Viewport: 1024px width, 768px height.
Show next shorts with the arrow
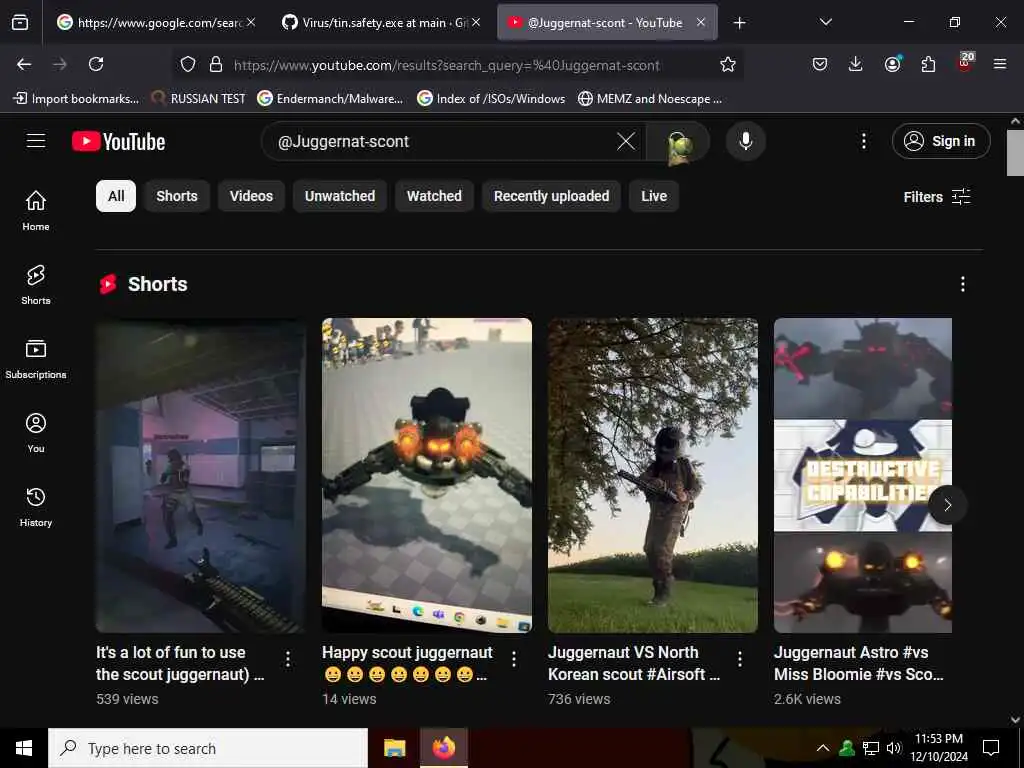click(948, 505)
